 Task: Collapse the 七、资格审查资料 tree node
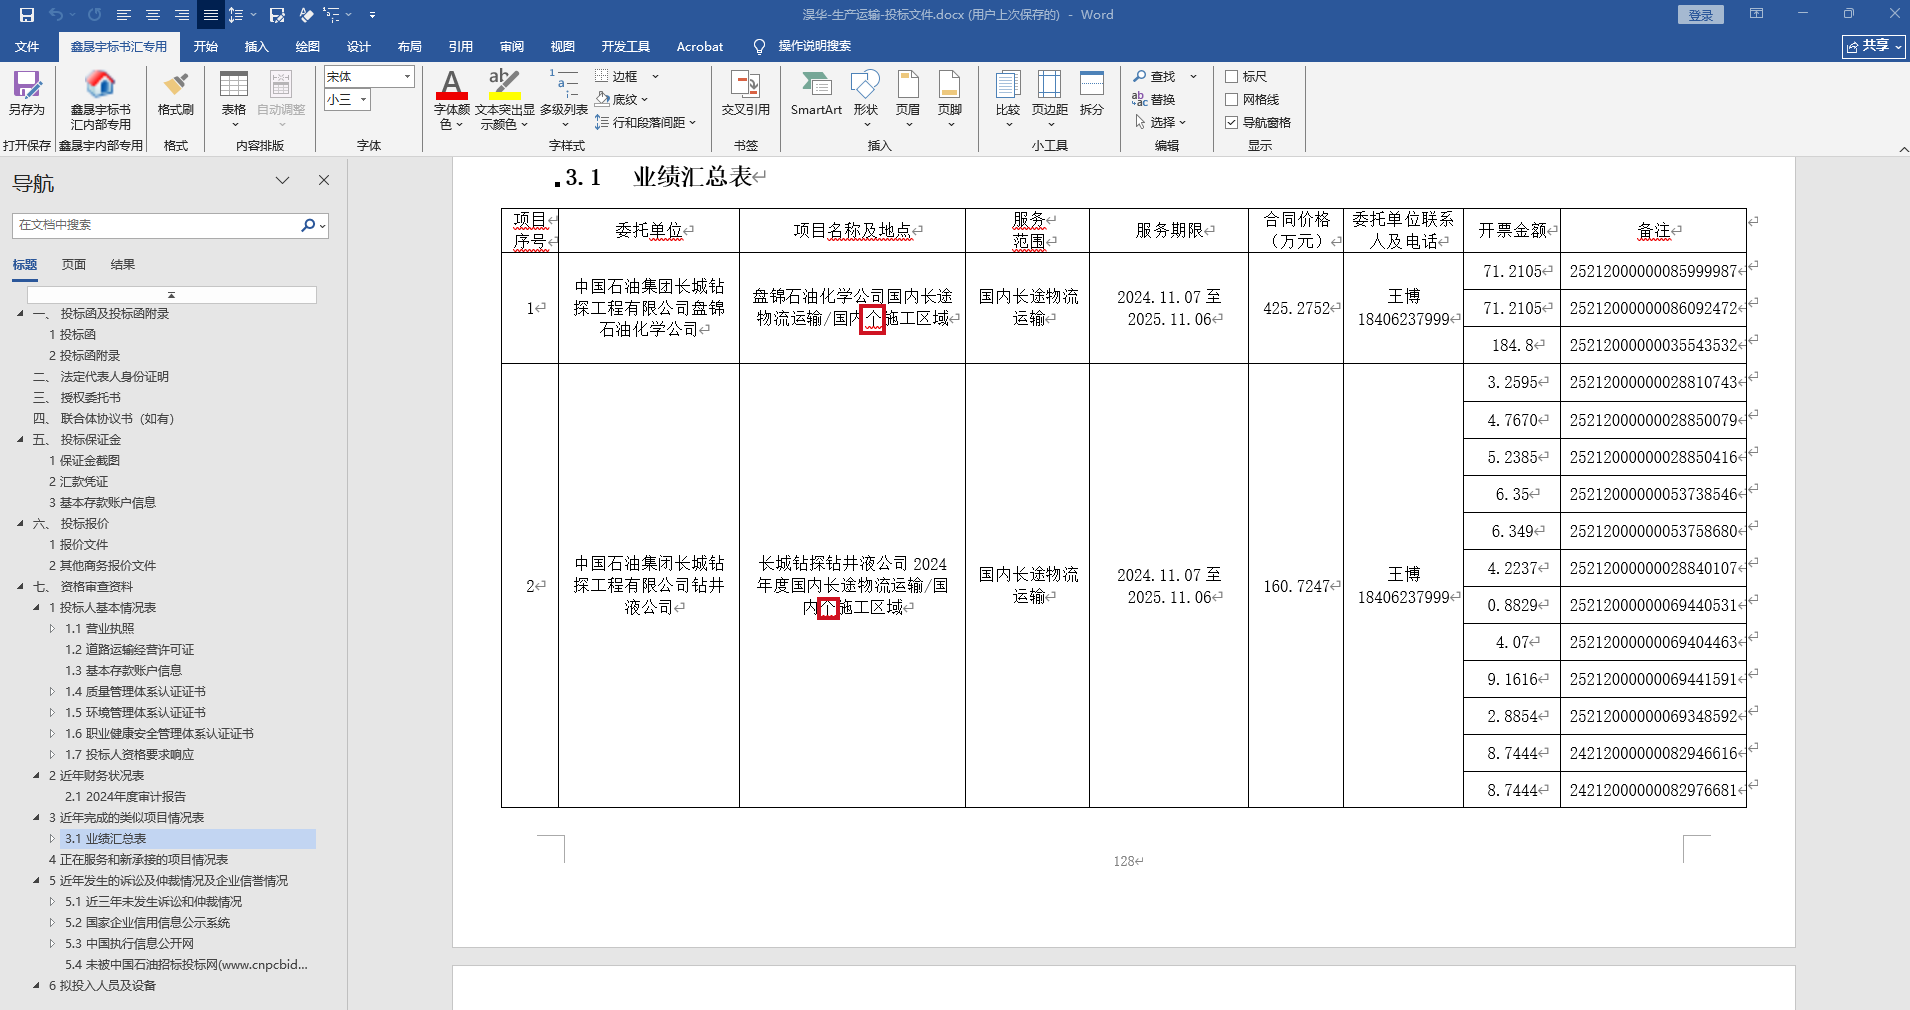point(21,587)
